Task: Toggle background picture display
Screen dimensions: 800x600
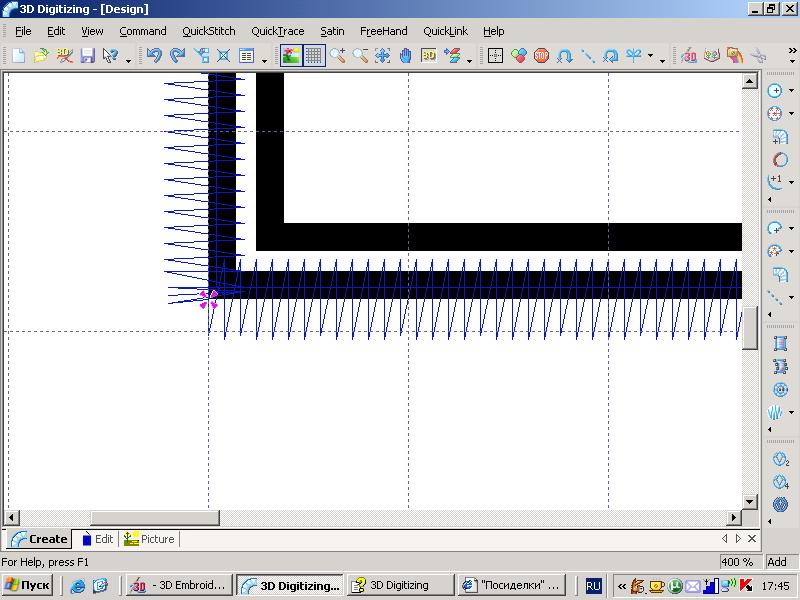Action: coord(291,56)
